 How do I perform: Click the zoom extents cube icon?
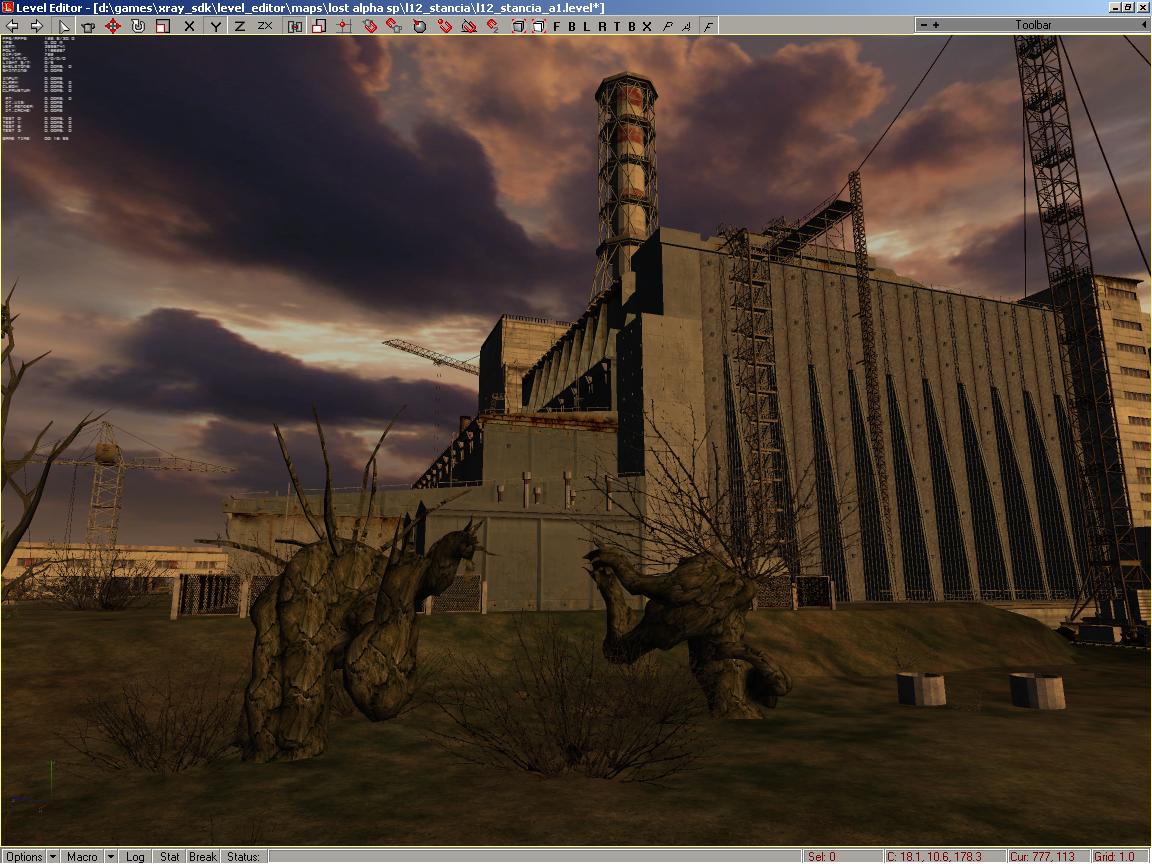518,26
